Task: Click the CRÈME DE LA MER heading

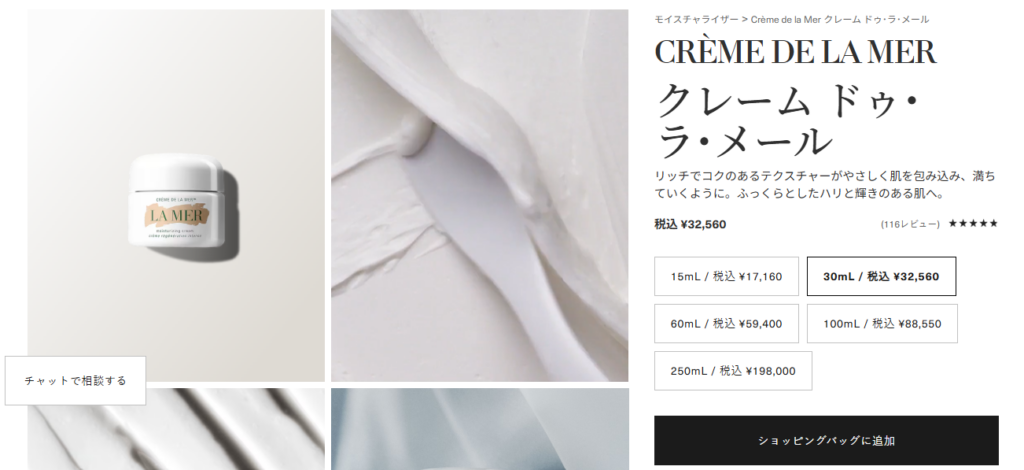Action: pos(795,52)
